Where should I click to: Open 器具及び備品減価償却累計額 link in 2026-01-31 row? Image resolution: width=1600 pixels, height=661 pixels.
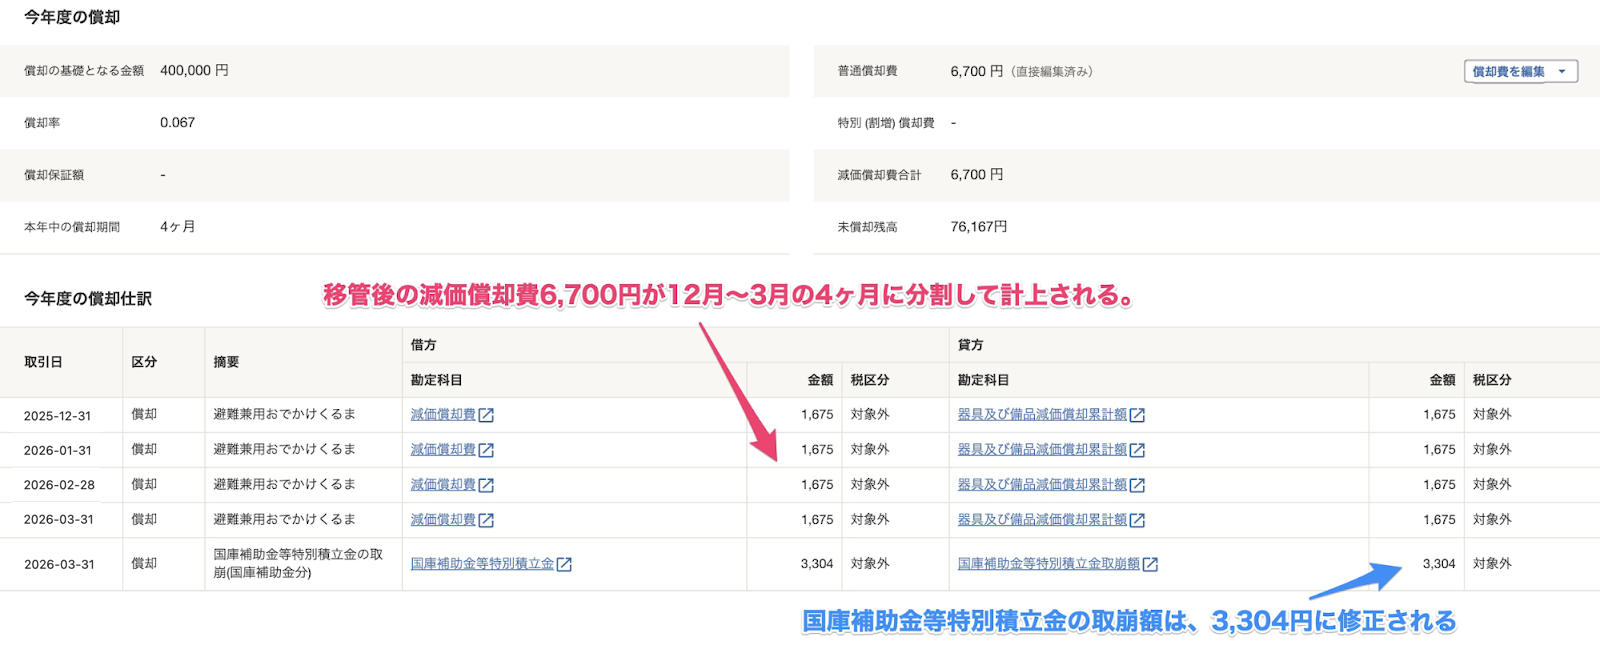[1042, 449]
